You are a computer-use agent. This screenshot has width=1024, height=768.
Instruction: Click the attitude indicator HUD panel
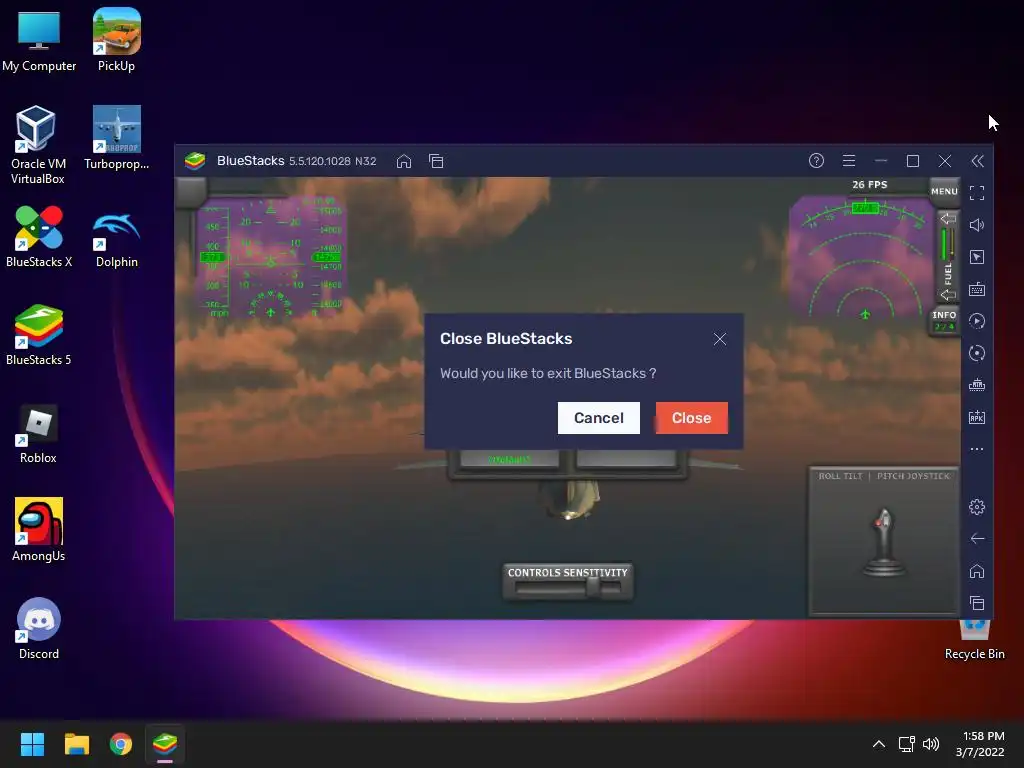click(x=270, y=259)
